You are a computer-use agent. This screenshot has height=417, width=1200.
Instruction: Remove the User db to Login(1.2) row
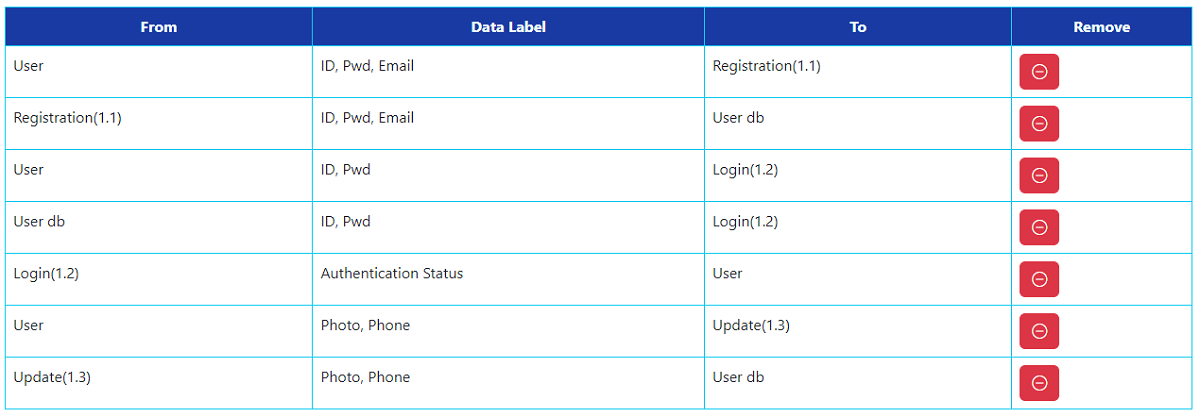[x=1039, y=228]
